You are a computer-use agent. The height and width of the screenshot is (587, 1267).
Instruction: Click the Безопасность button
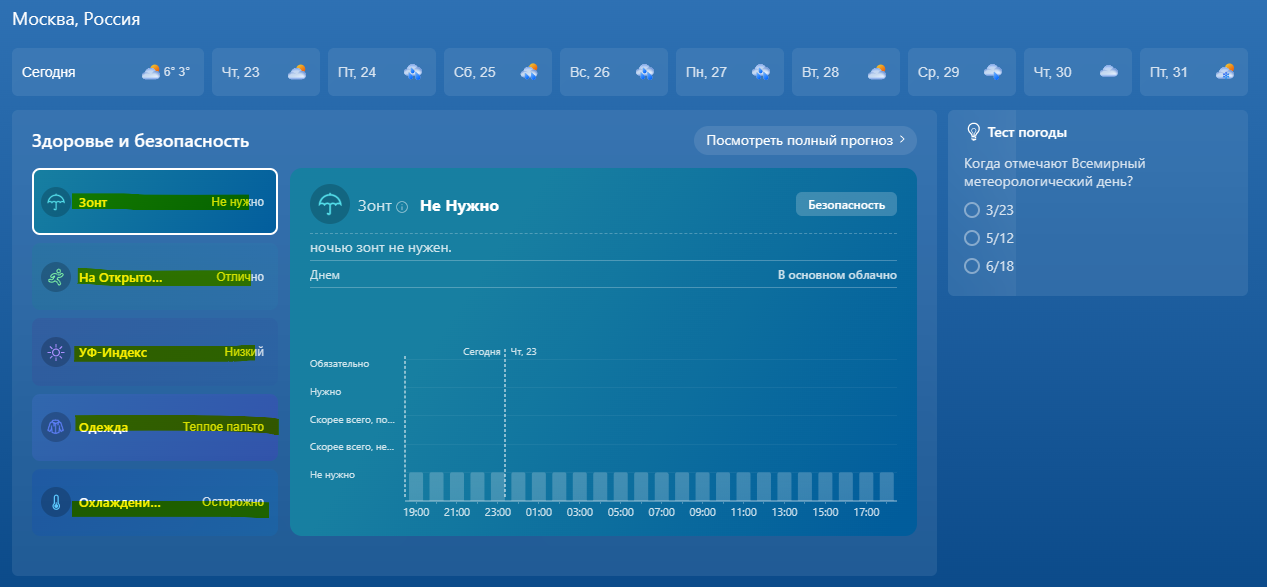pyautogui.click(x=846, y=204)
